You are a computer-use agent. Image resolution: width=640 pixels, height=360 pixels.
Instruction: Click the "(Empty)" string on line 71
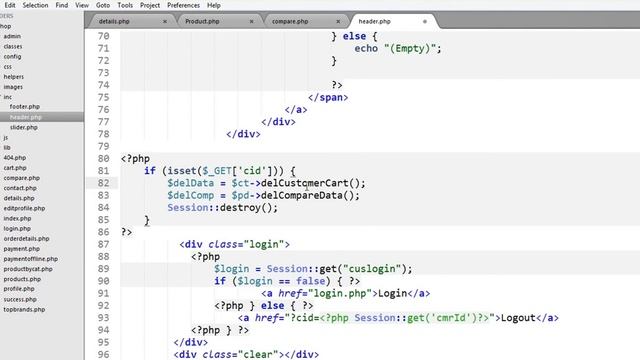point(410,49)
